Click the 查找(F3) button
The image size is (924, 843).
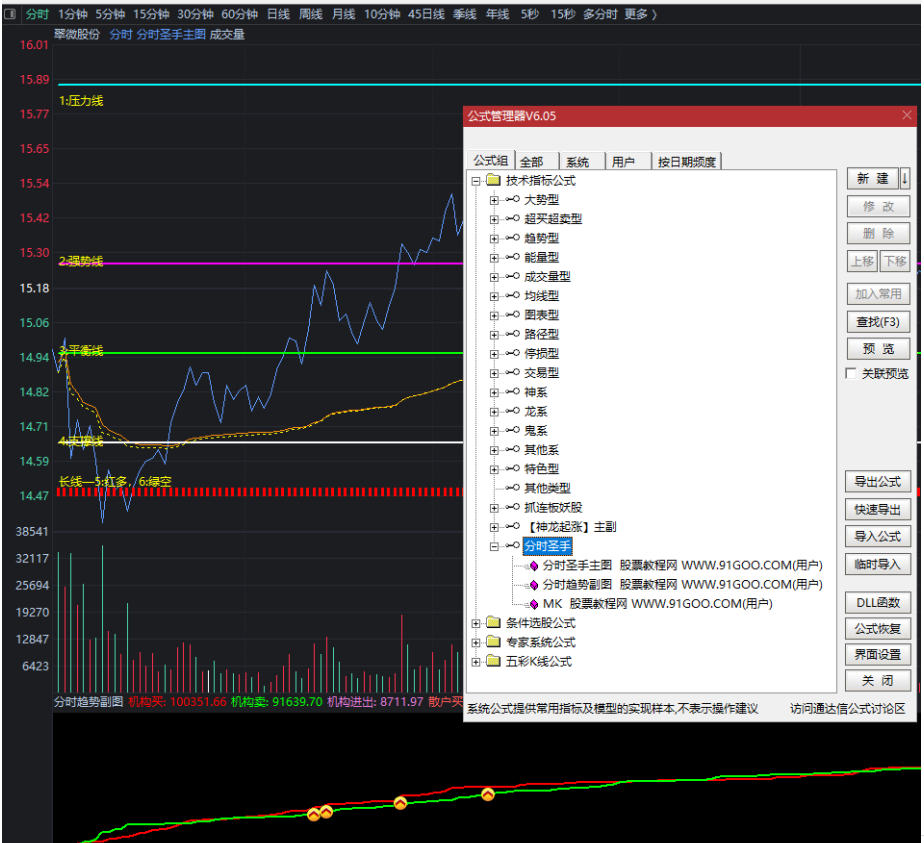[x=877, y=322]
